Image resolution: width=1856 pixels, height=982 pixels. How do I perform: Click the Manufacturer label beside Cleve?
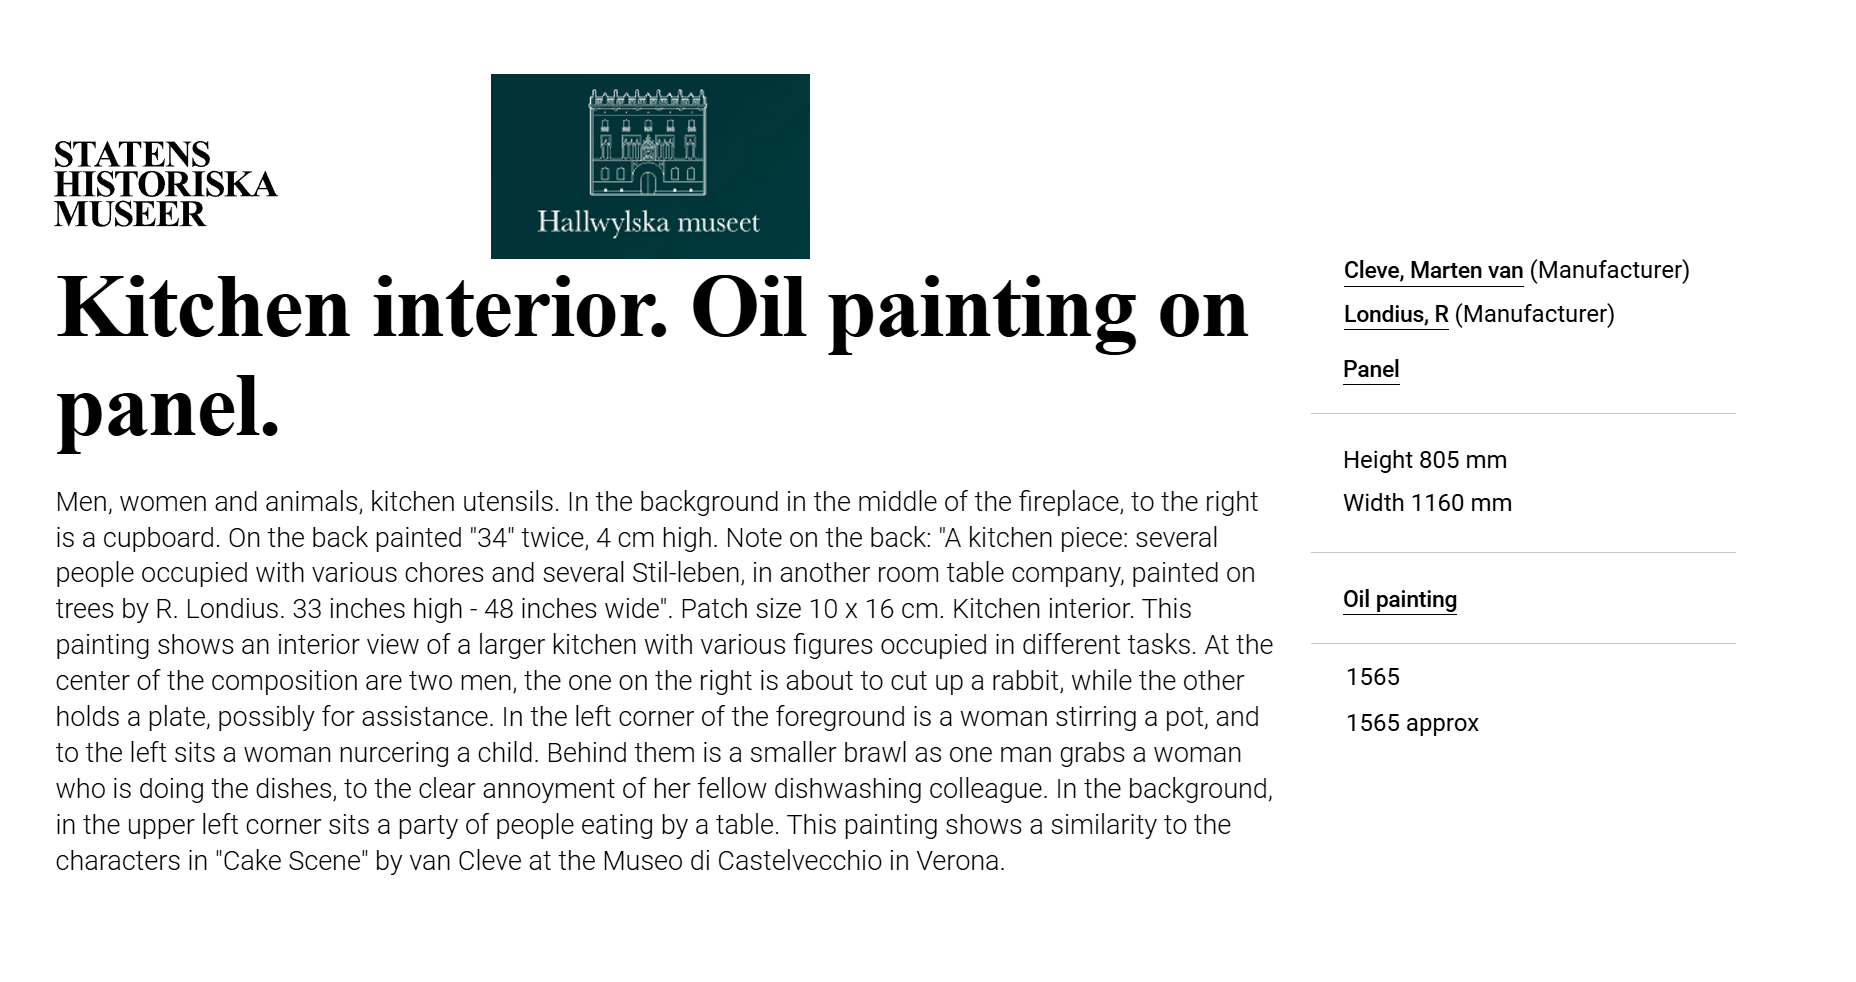(x=1609, y=270)
